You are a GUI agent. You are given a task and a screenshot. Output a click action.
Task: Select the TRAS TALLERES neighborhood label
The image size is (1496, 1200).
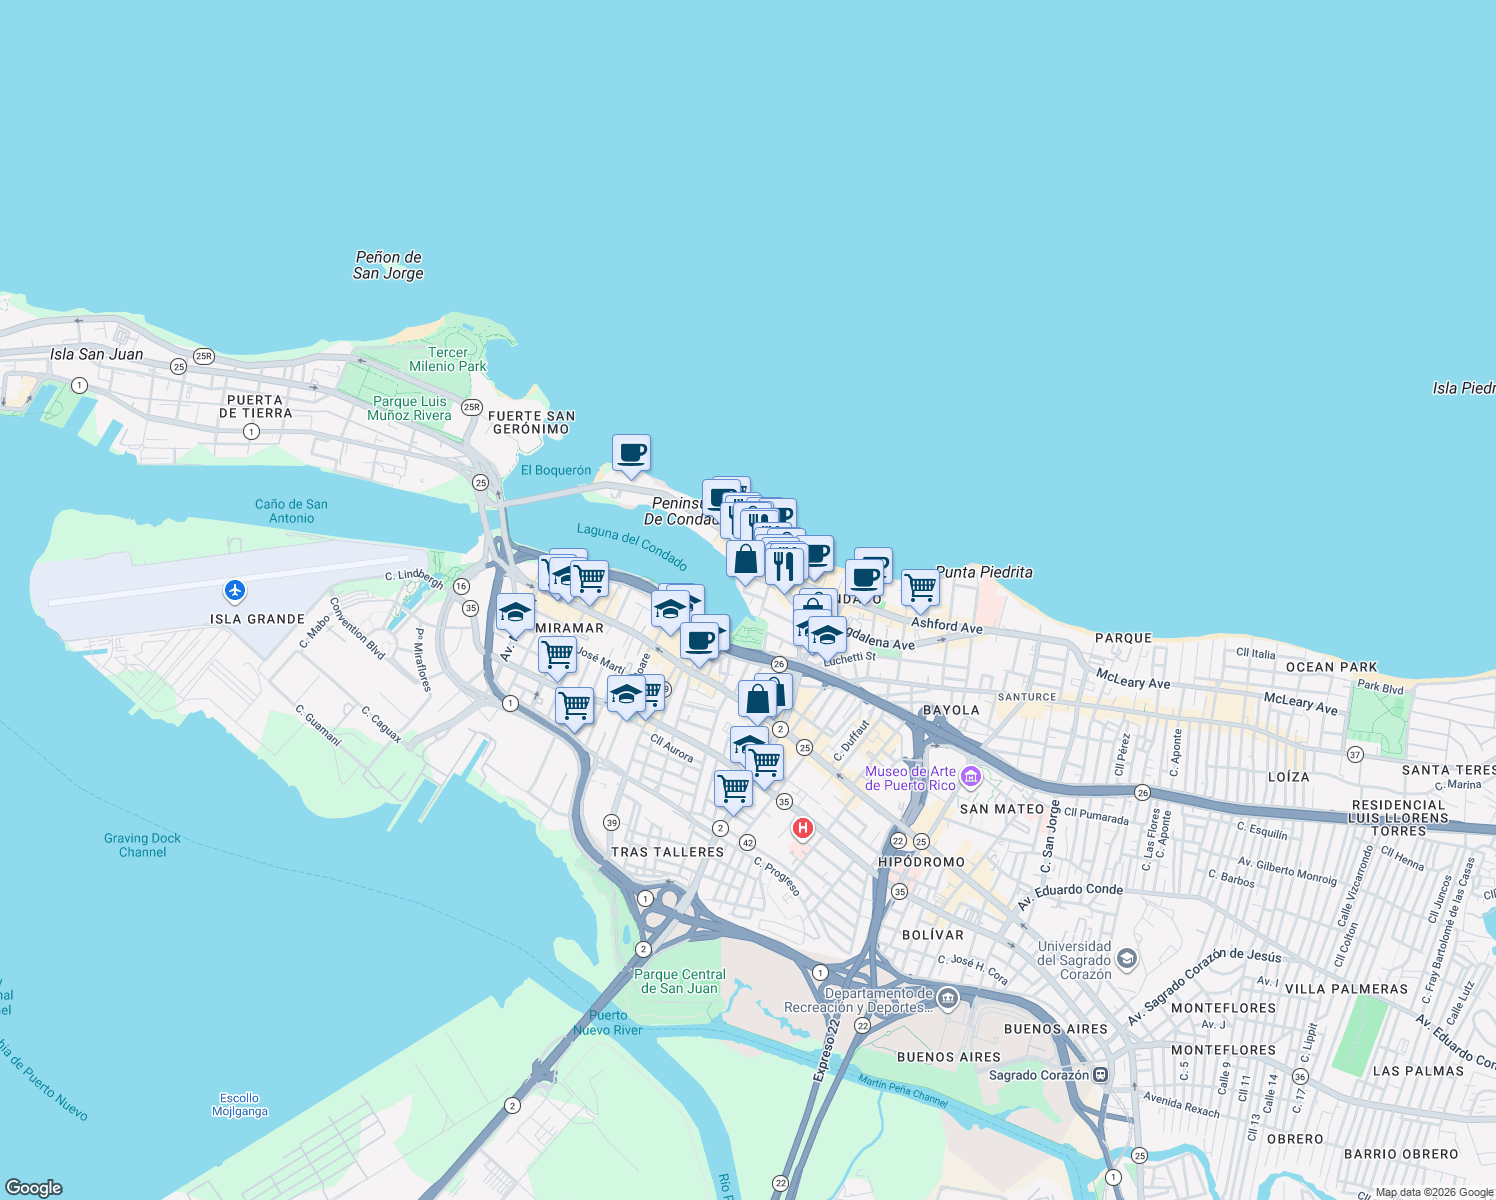[x=667, y=852]
